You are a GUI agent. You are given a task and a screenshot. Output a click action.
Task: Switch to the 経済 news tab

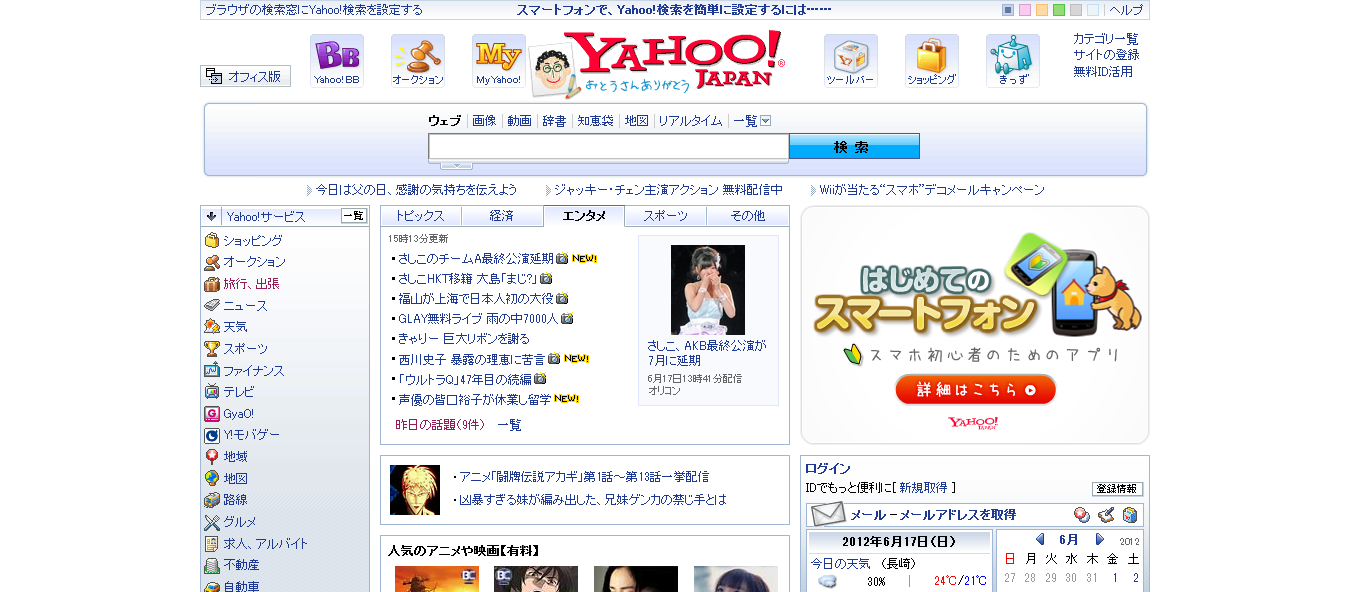(502, 216)
